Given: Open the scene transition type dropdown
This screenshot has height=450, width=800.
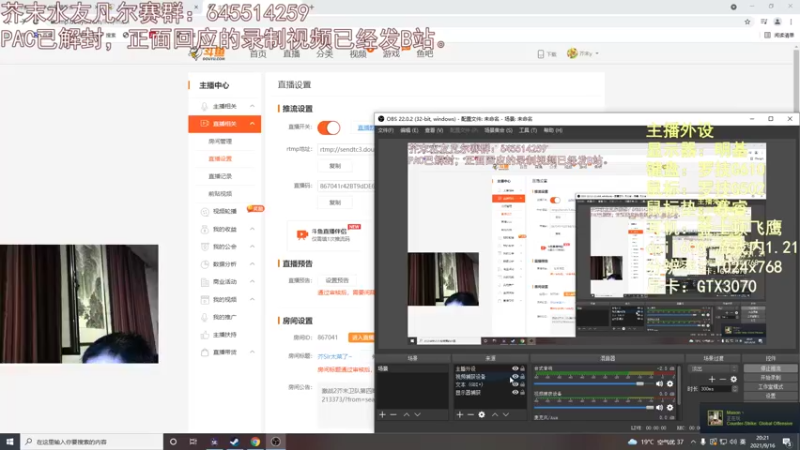Looking at the screenshot, I should (x=713, y=368).
